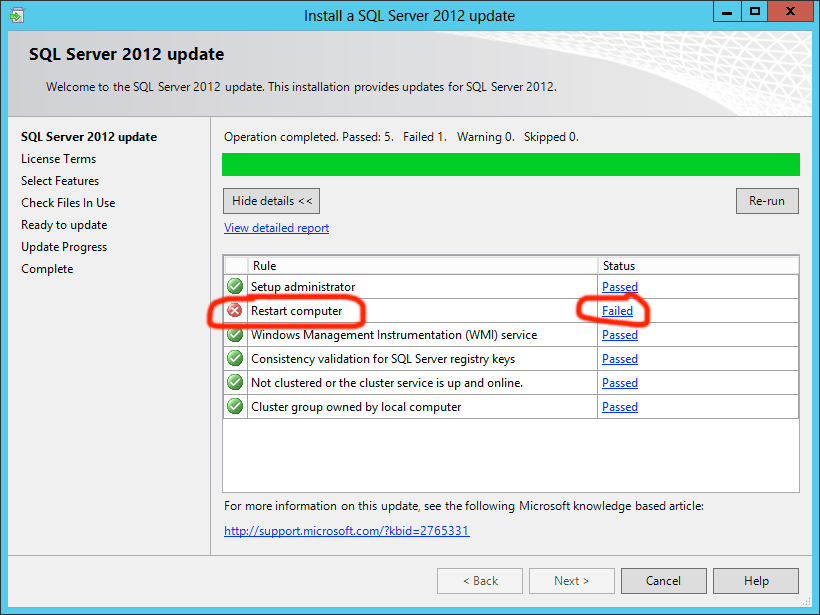
Task: Click the green check icon beside Setup administrator
Action: pyautogui.click(x=234, y=287)
